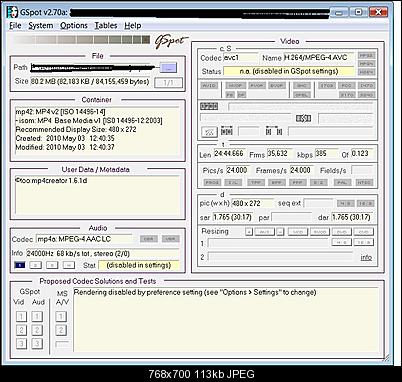The image size is (402, 382).
Task: Open the info link in Resizing section
Action: point(366,257)
